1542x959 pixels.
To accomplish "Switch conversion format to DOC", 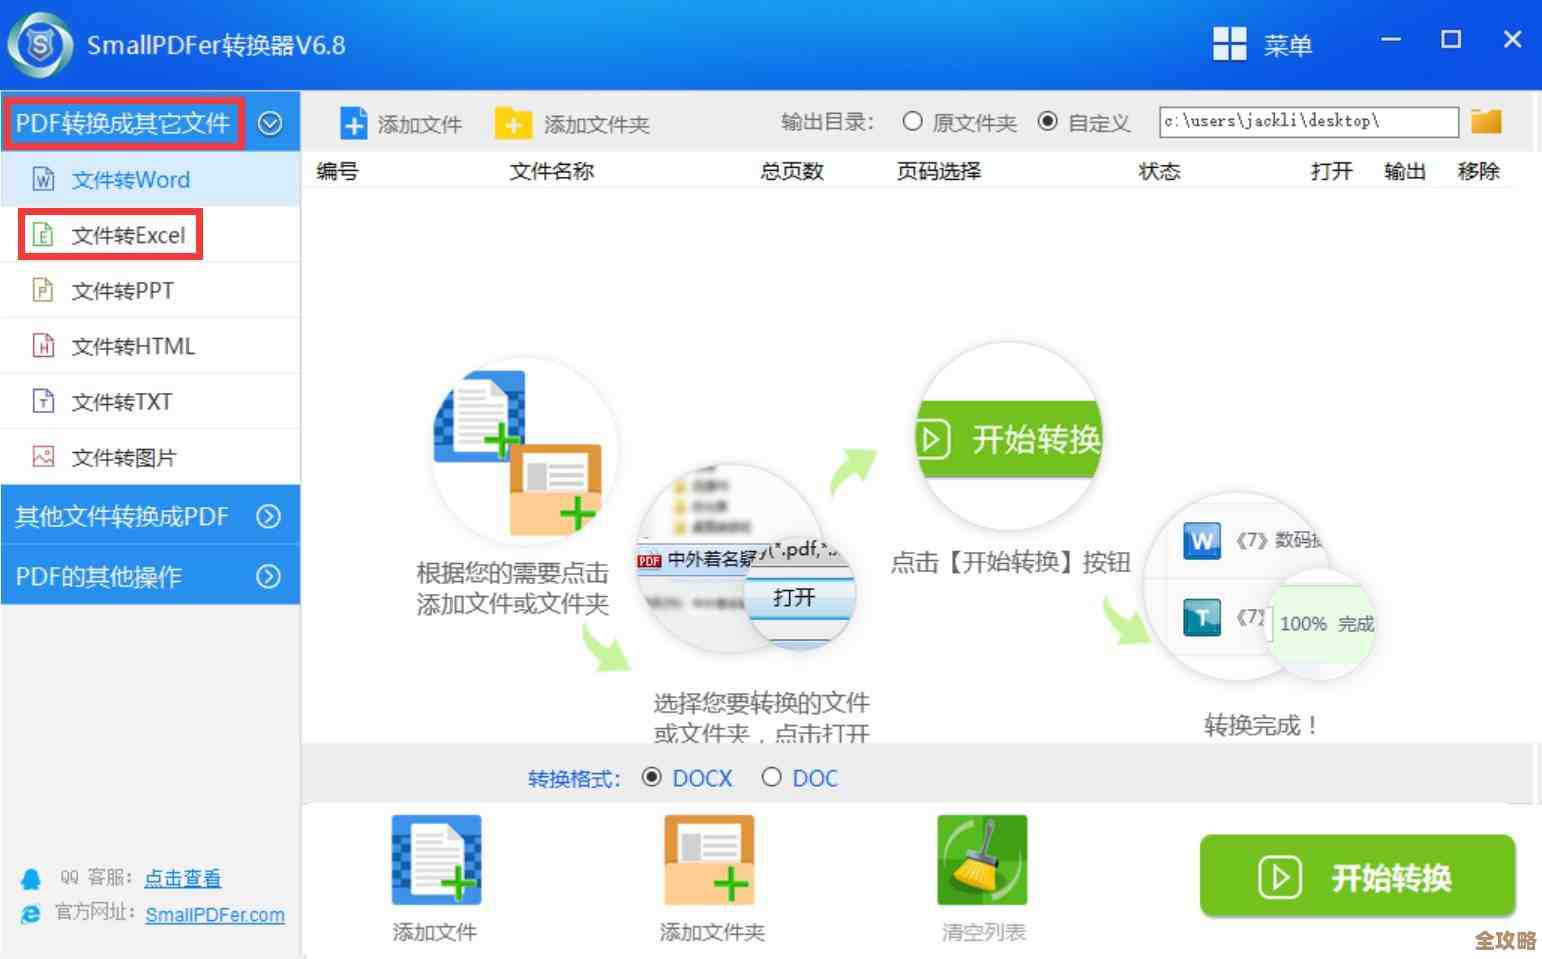I will click(x=772, y=777).
